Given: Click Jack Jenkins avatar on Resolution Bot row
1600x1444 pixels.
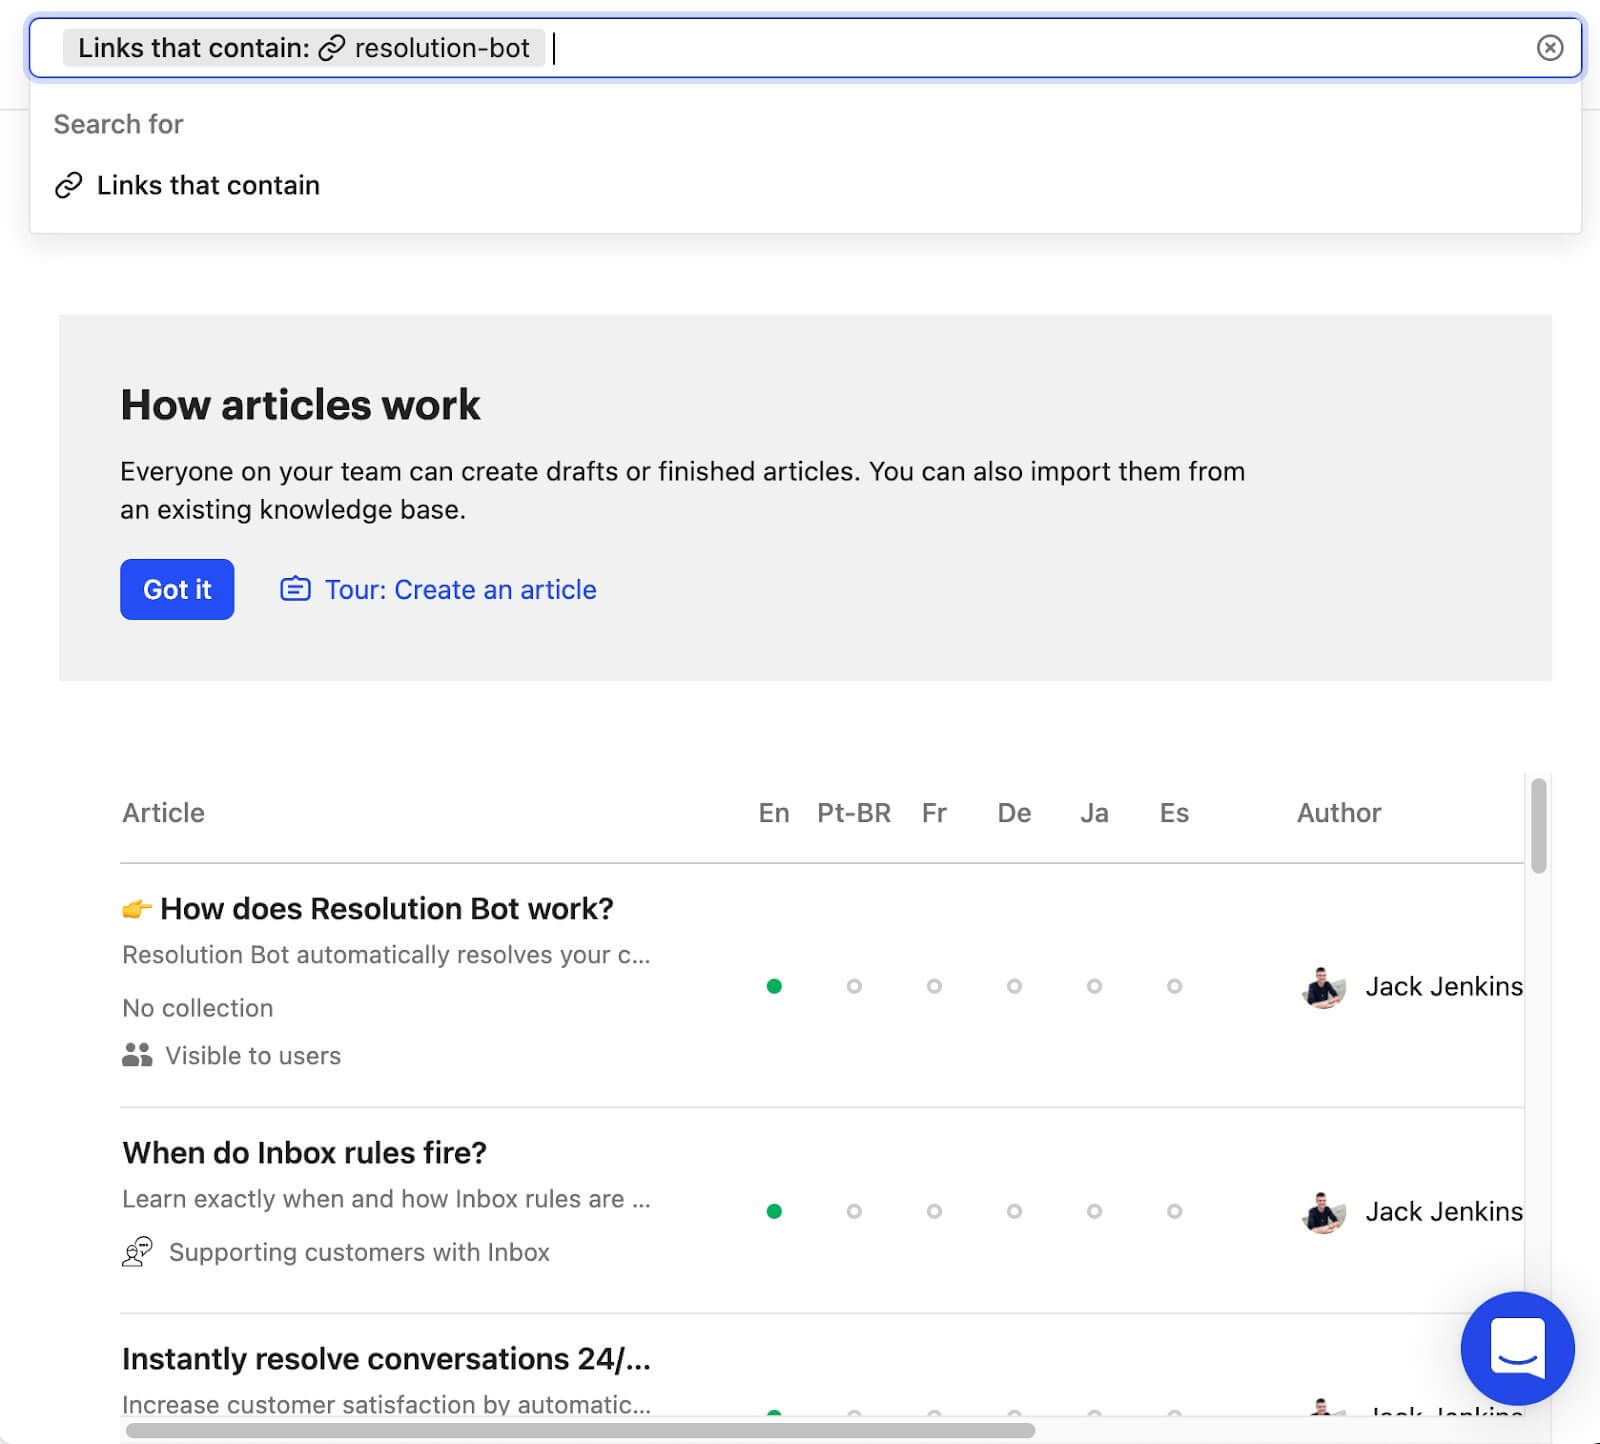Looking at the screenshot, I should point(1323,987).
